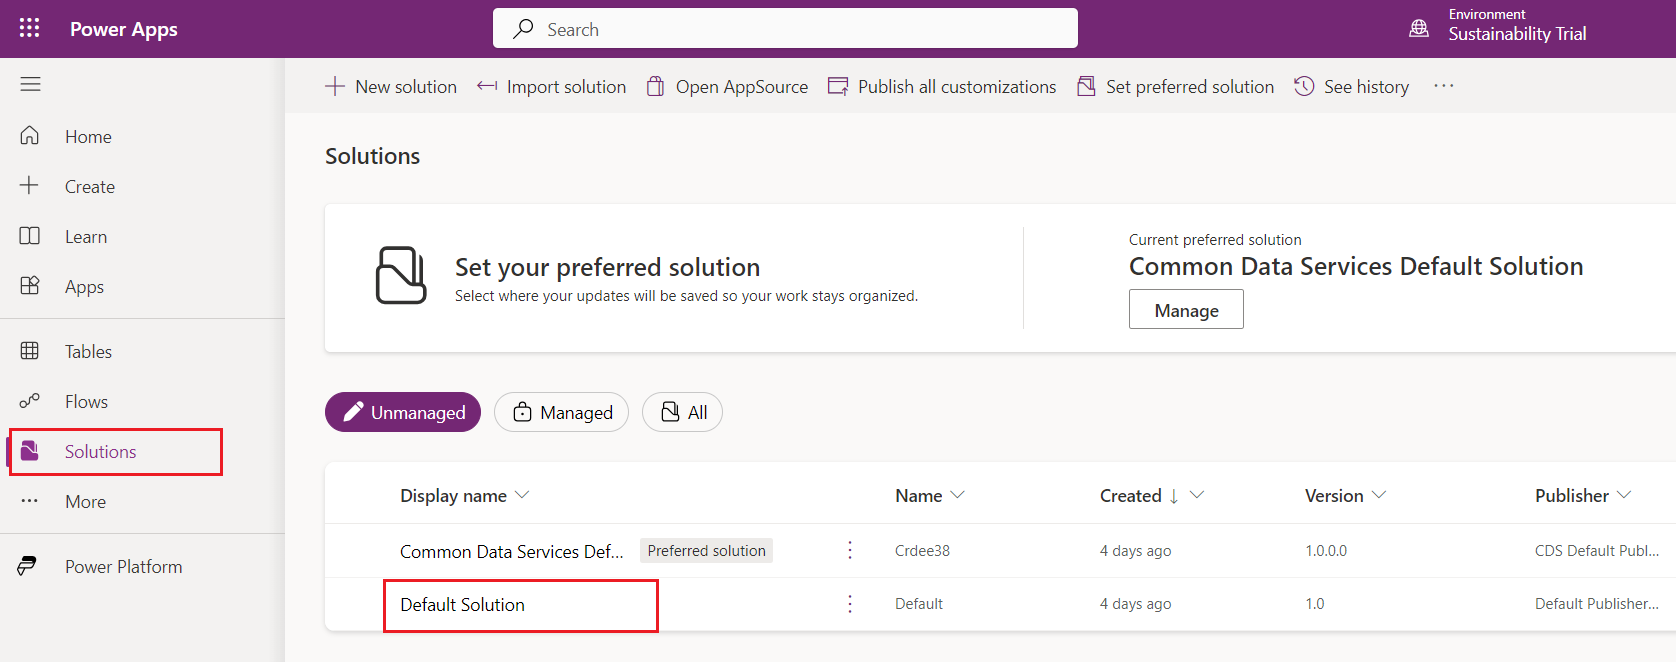The width and height of the screenshot is (1676, 662).
Task: Click the Power Apps title
Action: (123, 29)
